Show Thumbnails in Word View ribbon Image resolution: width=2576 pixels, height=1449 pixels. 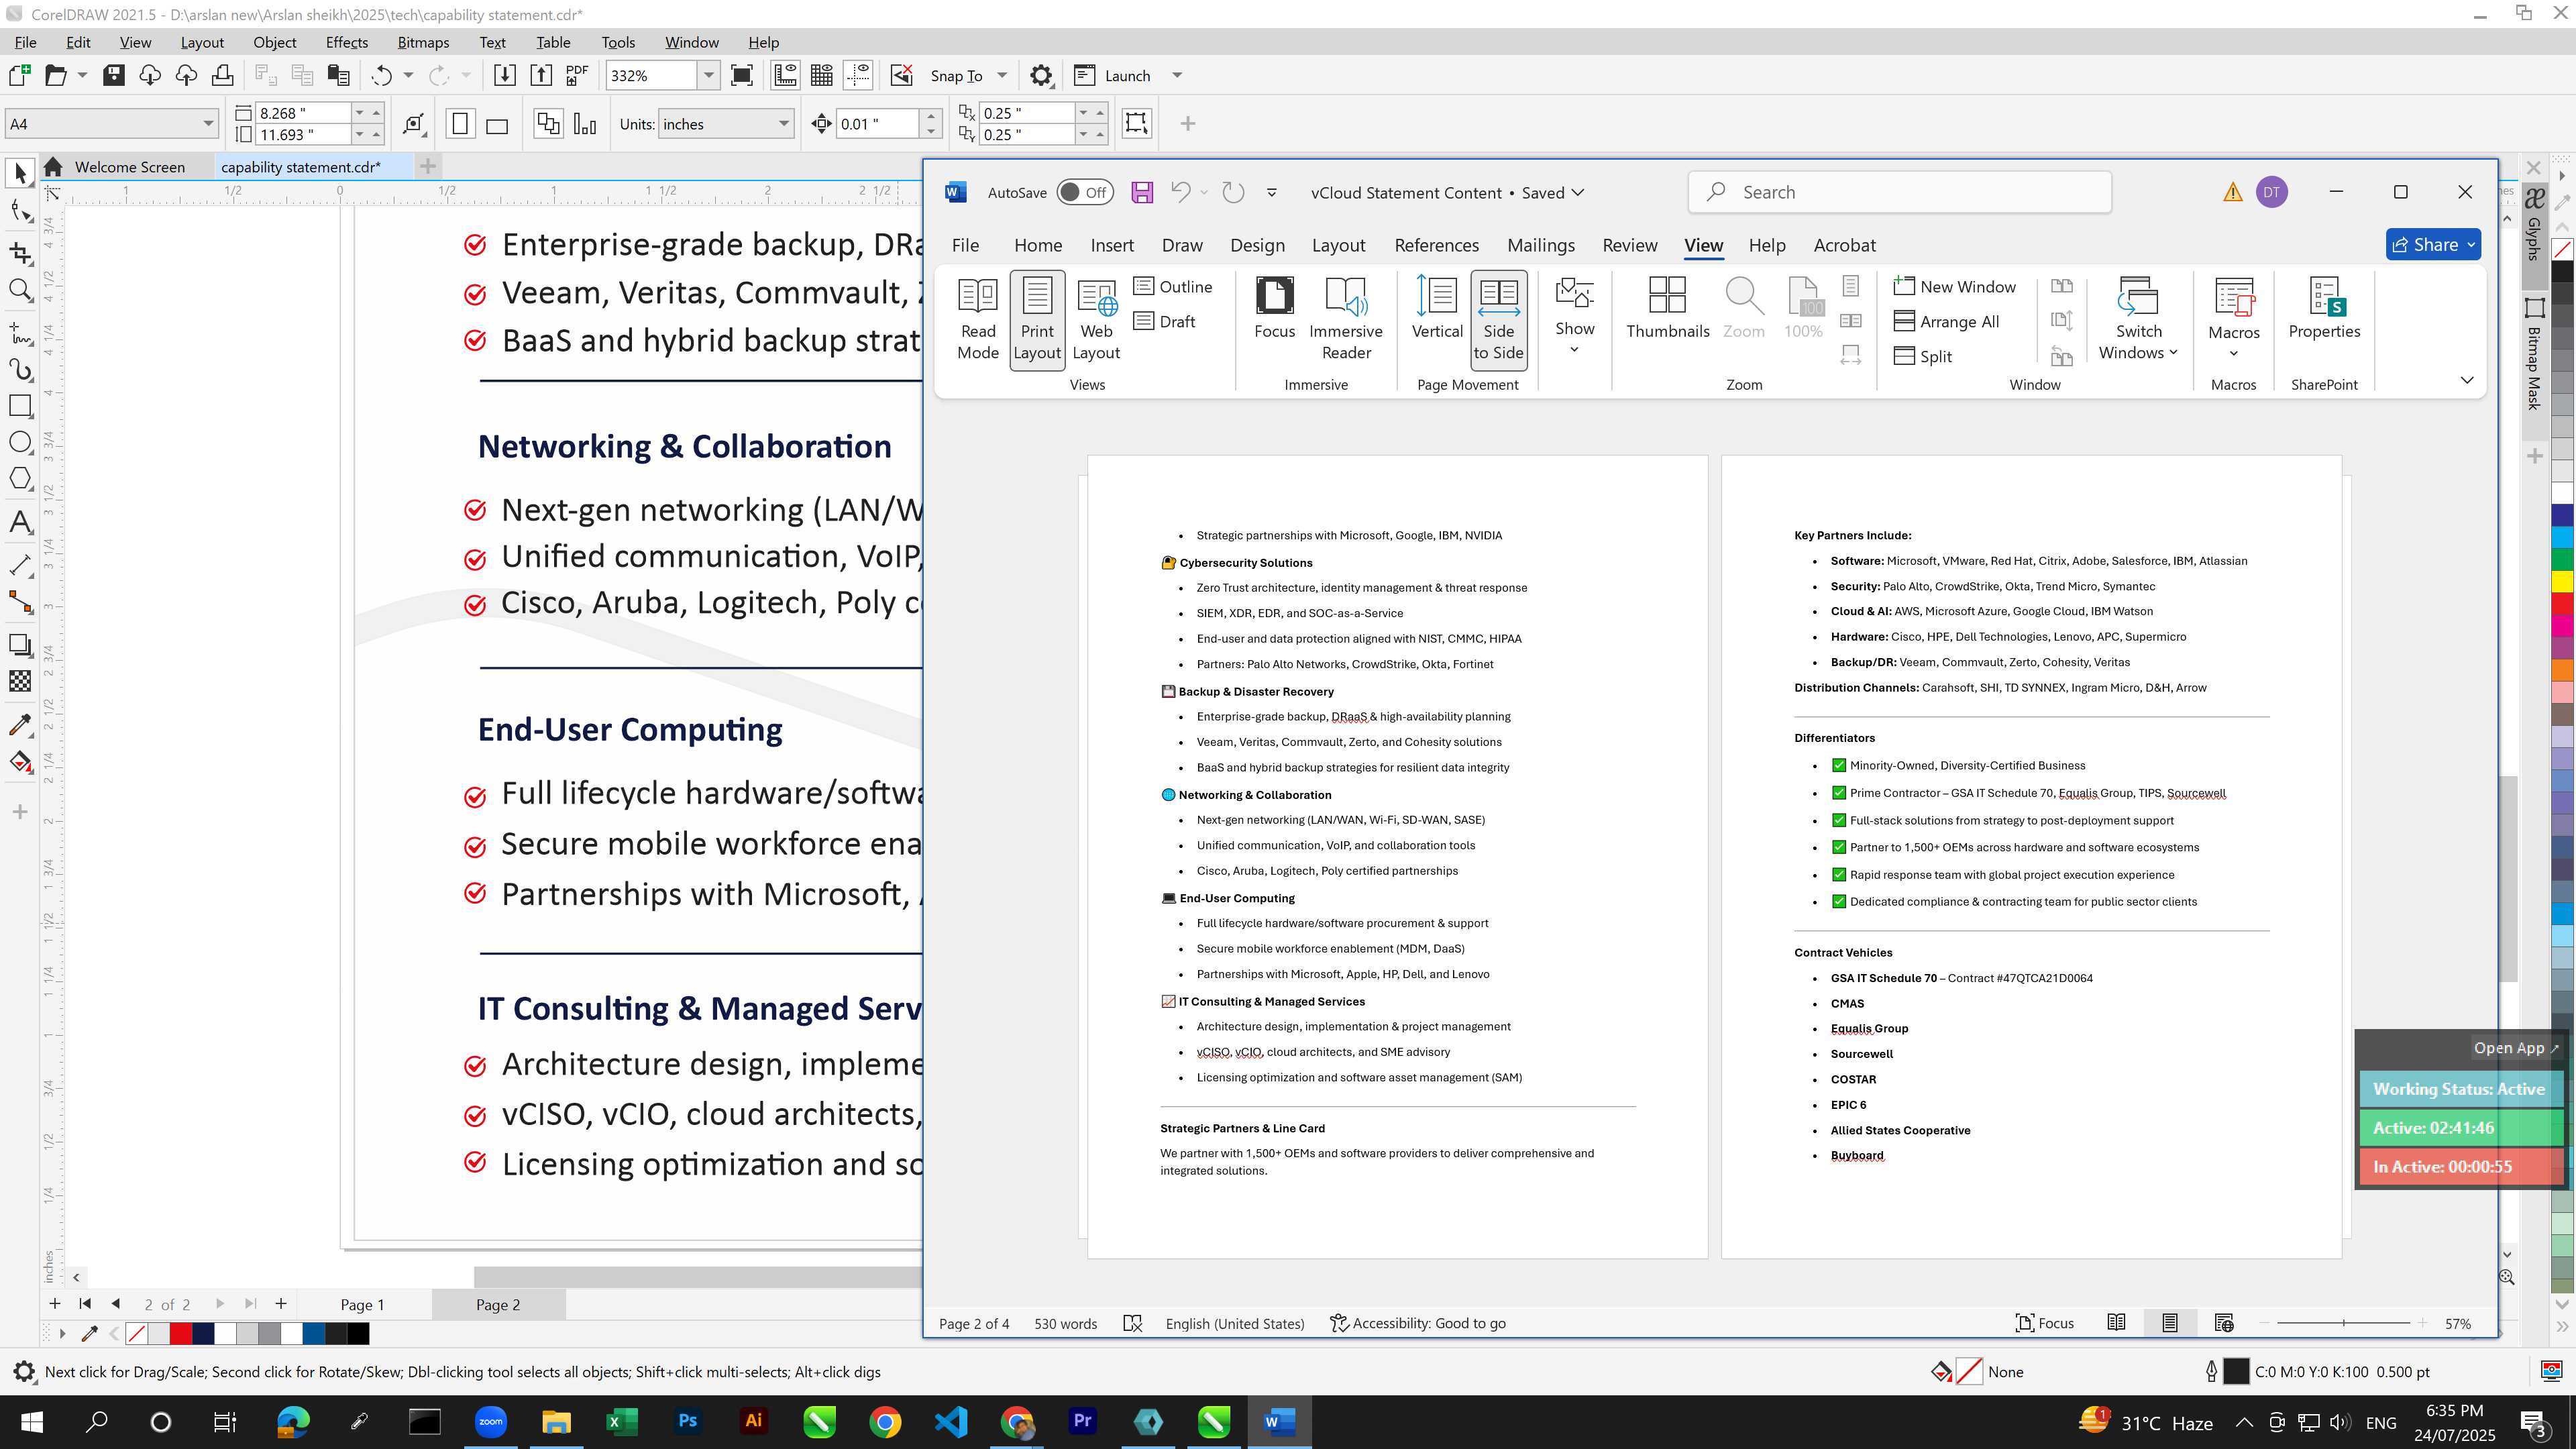click(1667, 309)
